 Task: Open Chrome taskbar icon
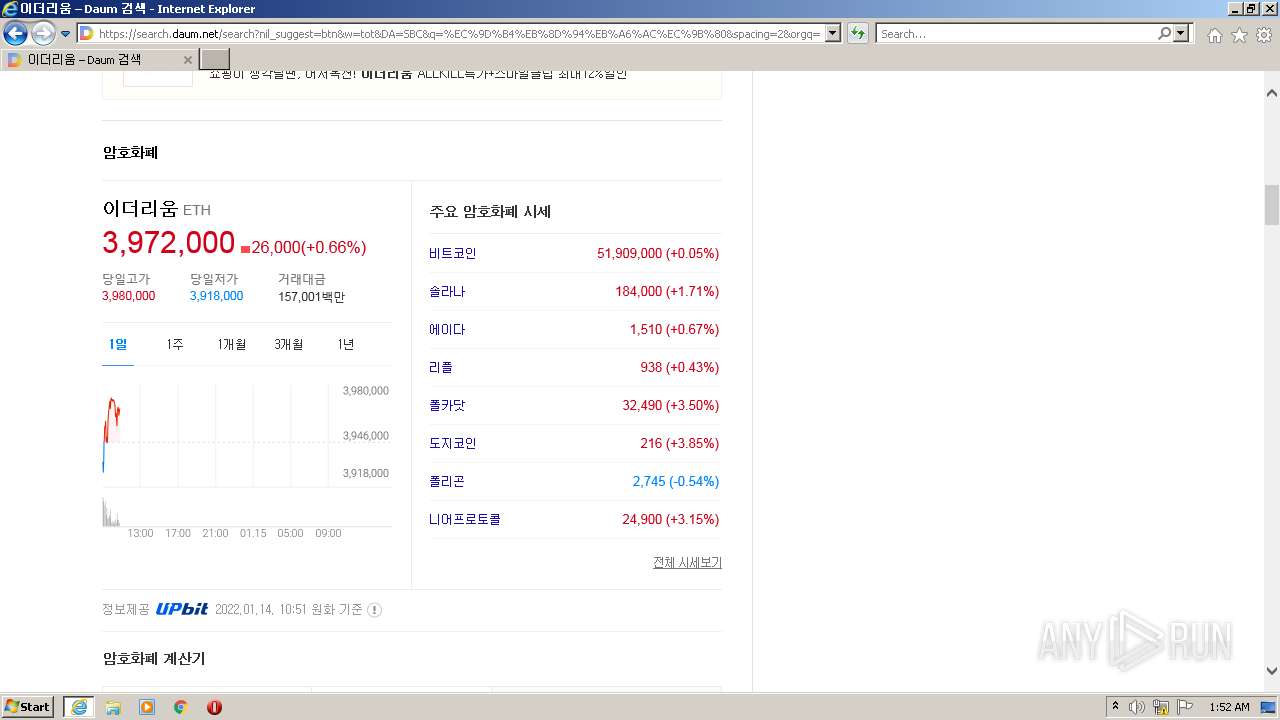[x=181, y=707]
